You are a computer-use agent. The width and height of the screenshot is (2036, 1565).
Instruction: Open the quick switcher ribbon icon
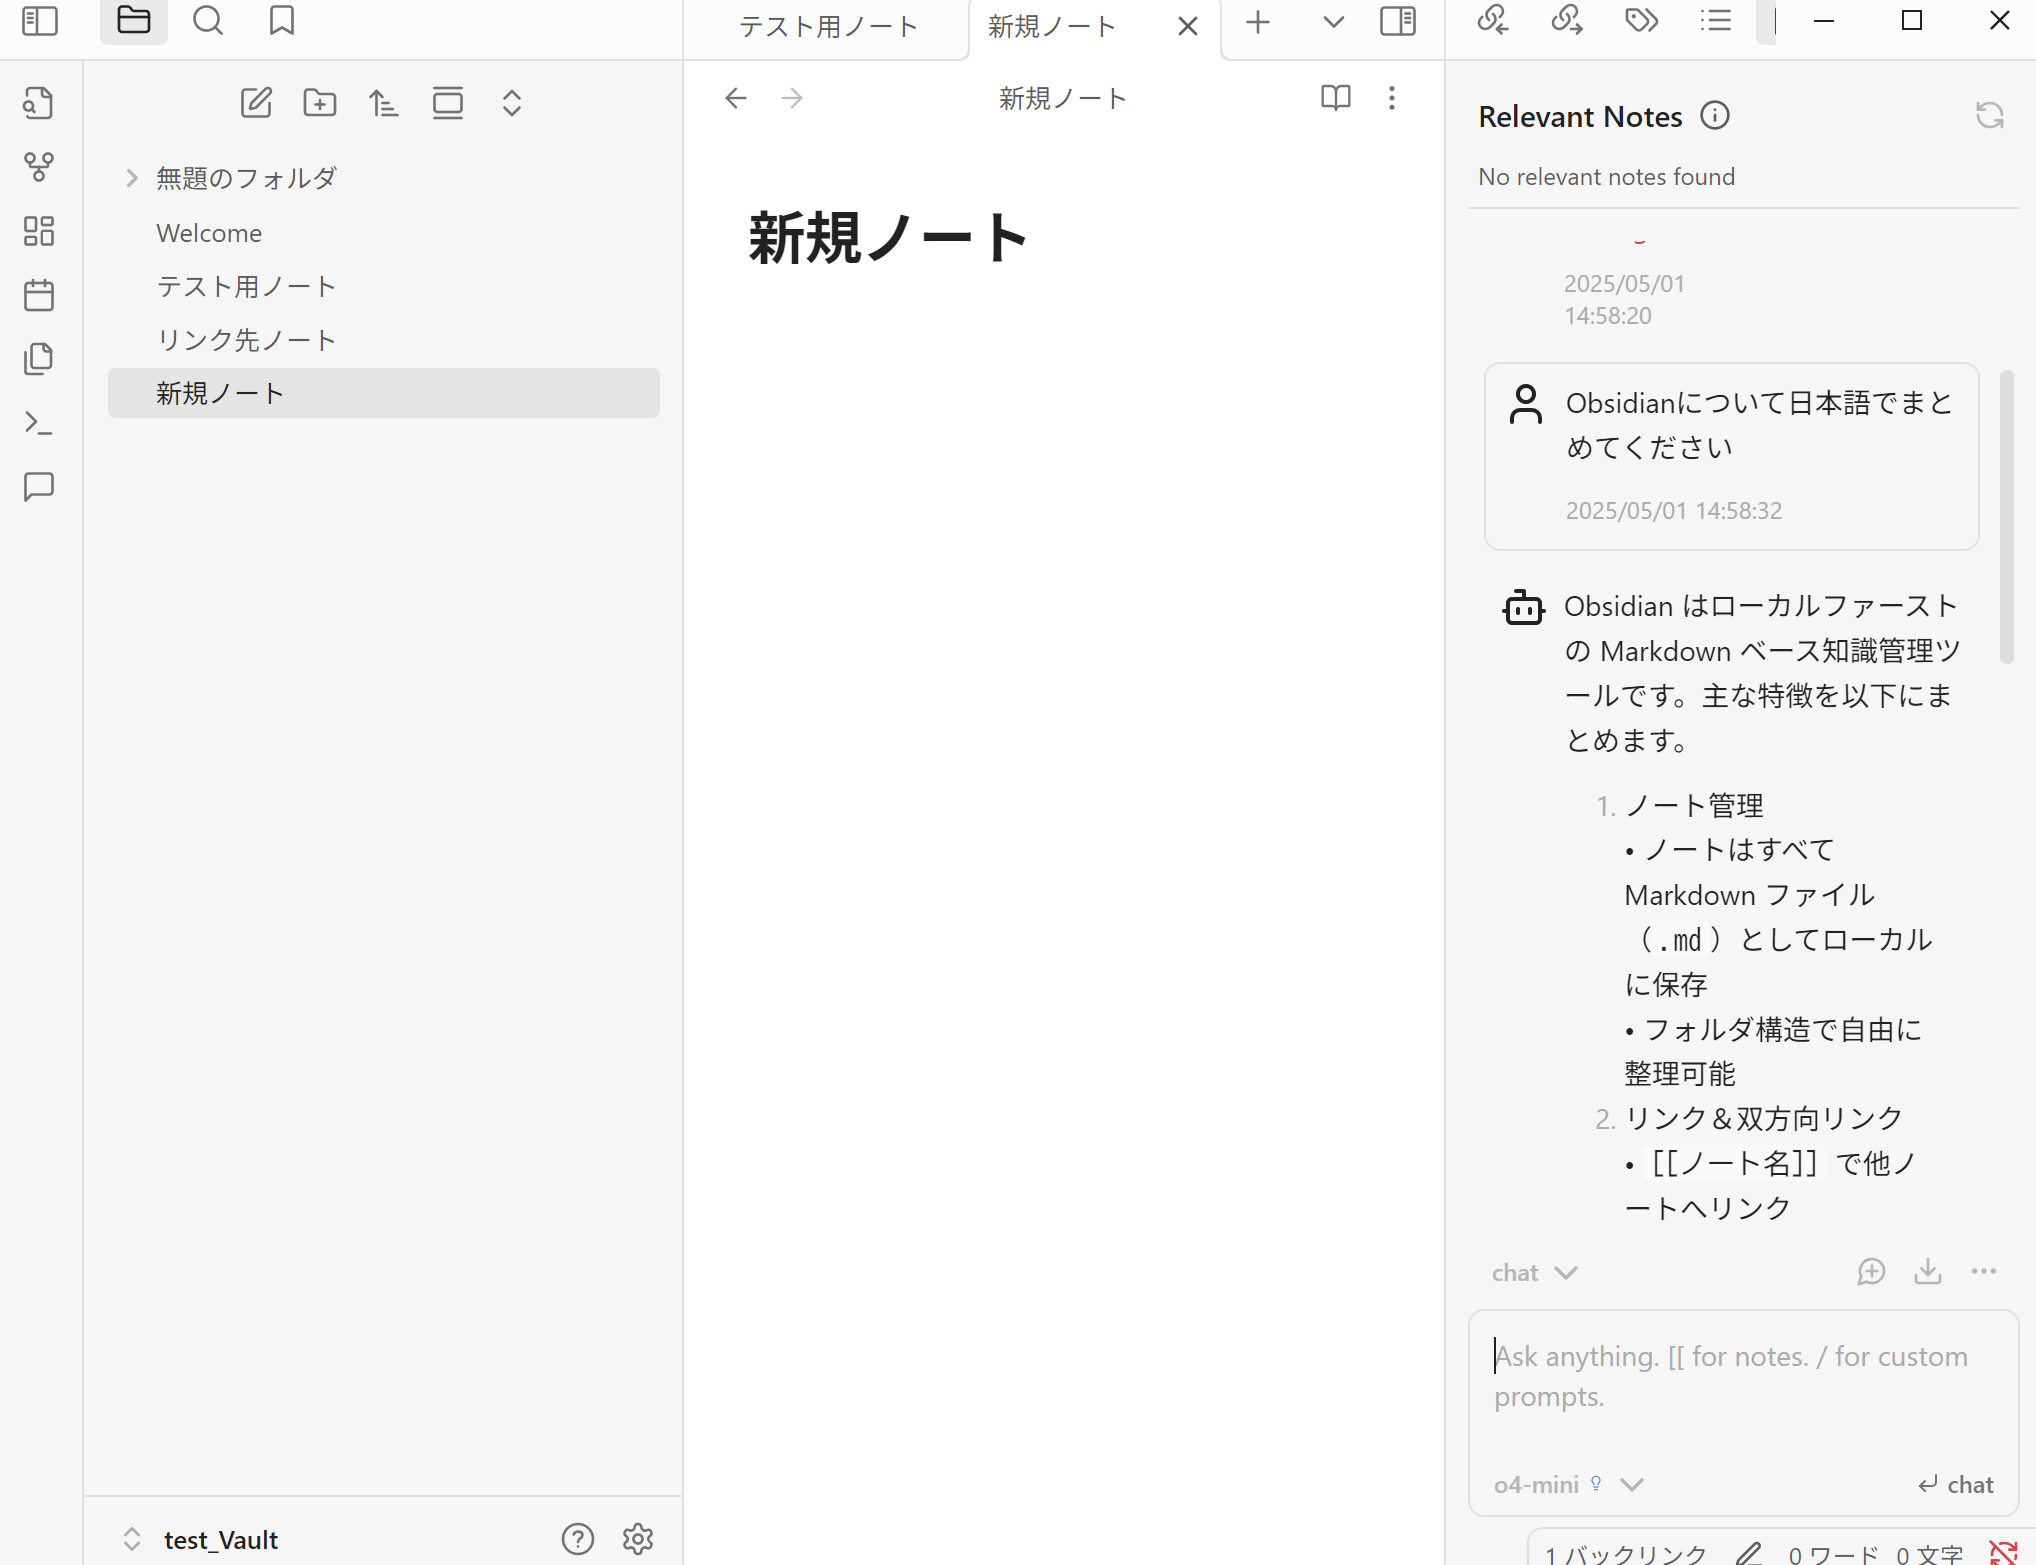39,103
